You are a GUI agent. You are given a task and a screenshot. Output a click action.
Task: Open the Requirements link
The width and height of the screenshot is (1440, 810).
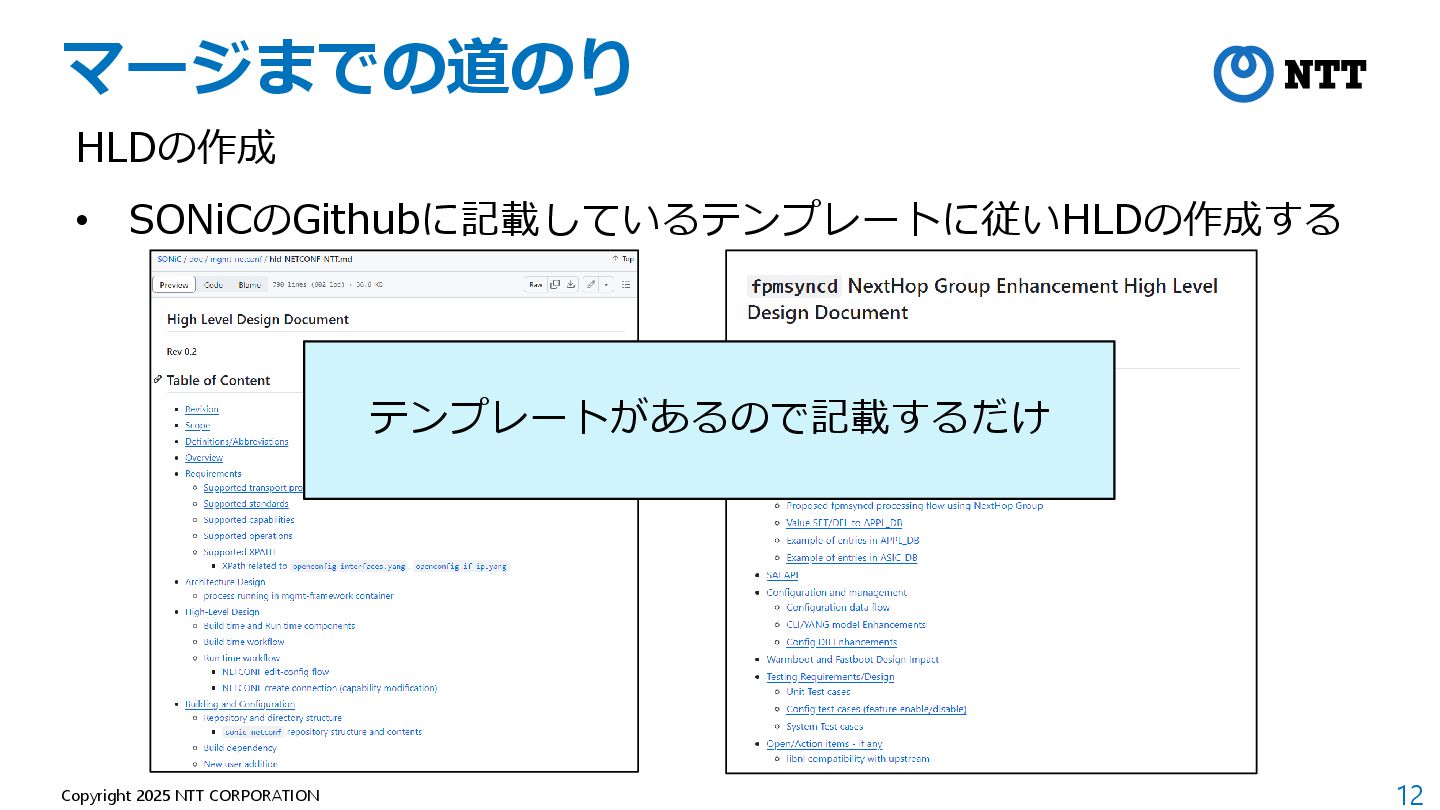(213, 473)
